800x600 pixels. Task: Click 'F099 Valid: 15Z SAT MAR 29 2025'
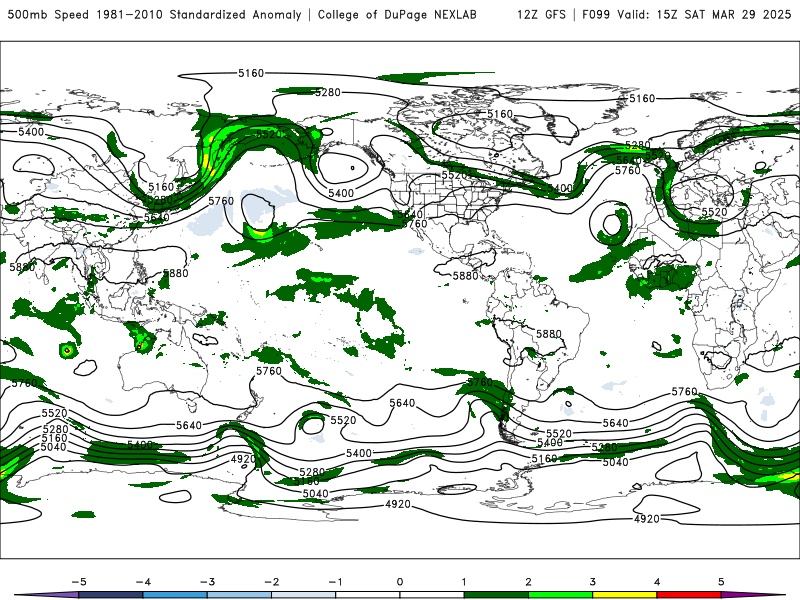coord(687,14)
